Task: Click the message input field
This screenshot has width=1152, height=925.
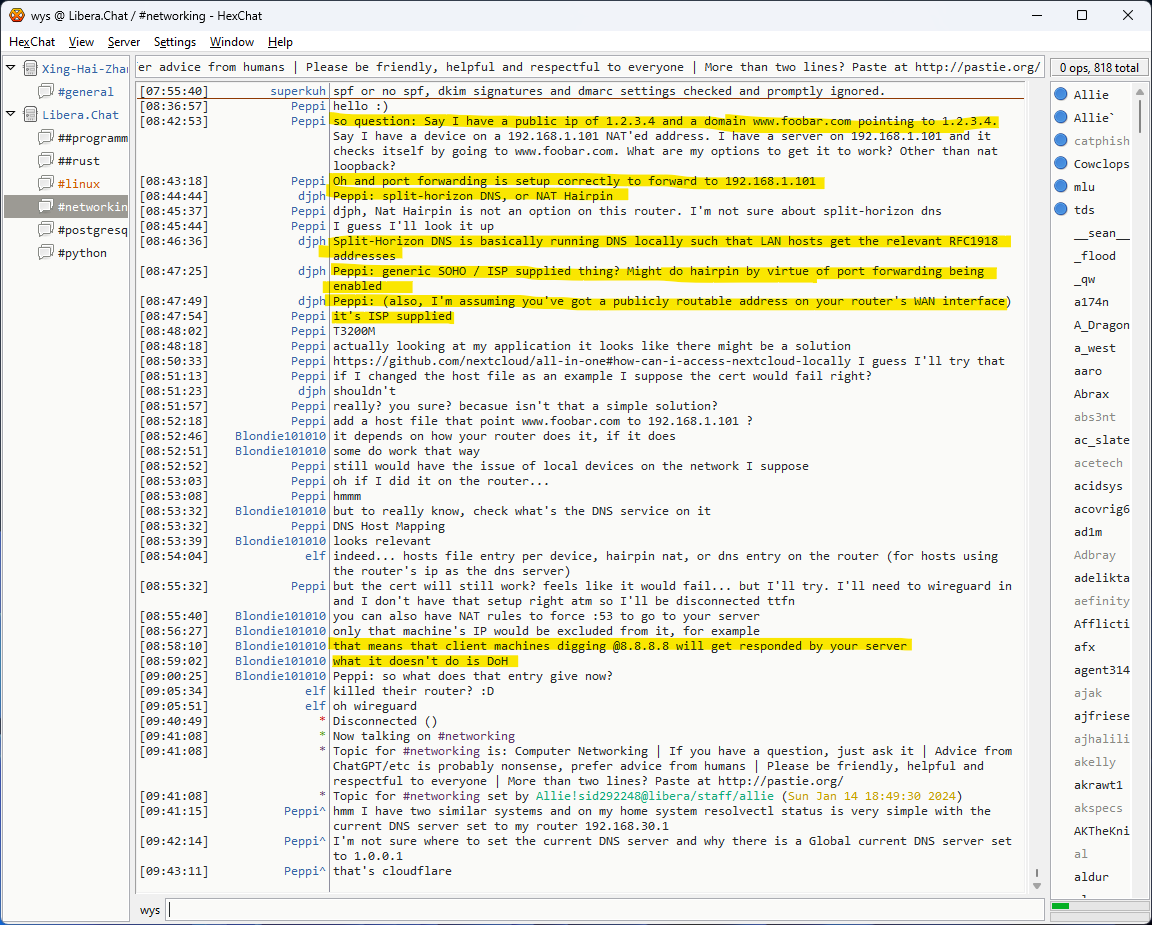Action: (x=600, y=910)
